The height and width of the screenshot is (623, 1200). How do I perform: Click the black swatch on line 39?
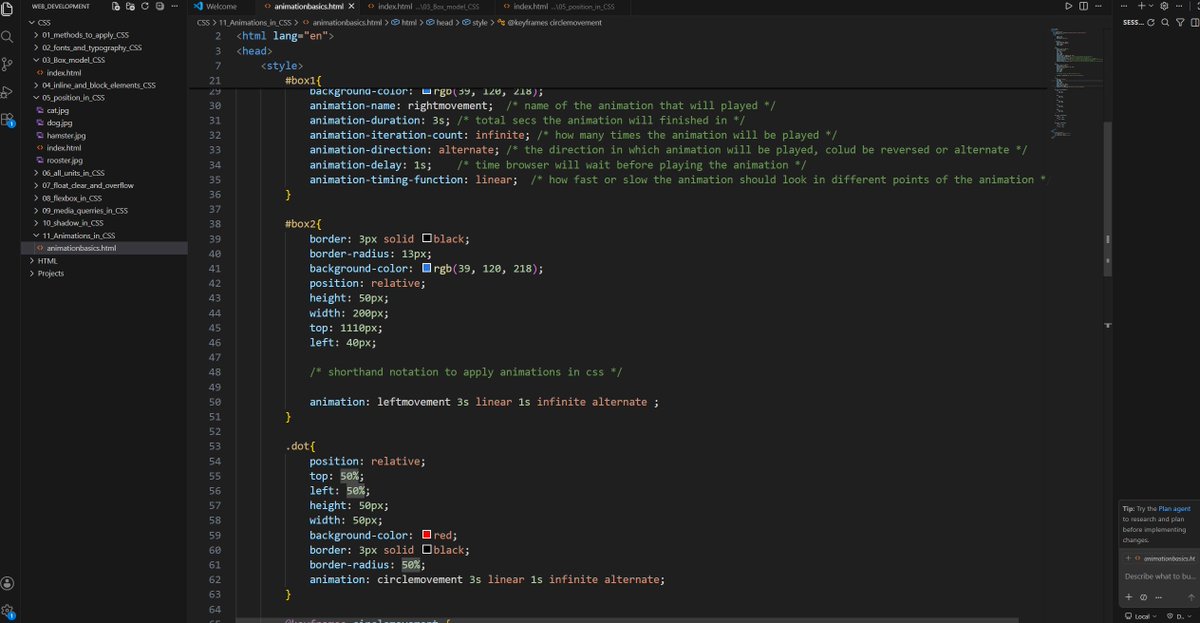click(x=427, y=239)
